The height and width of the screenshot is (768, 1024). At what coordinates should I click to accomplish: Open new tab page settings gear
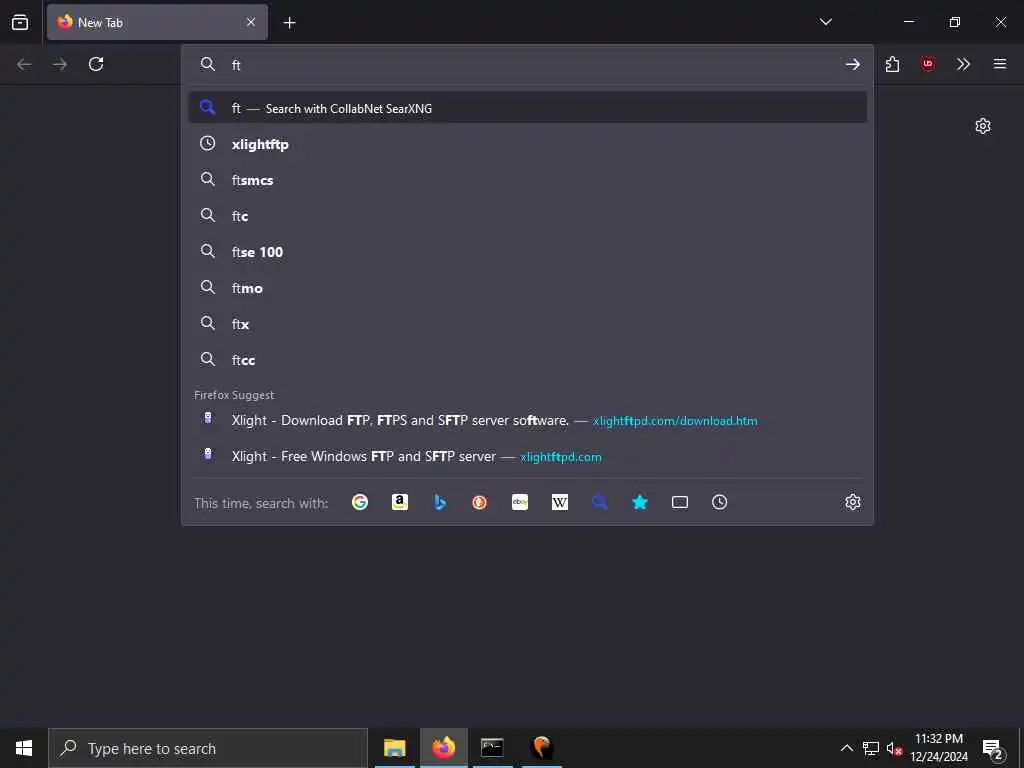pos(983,126)
